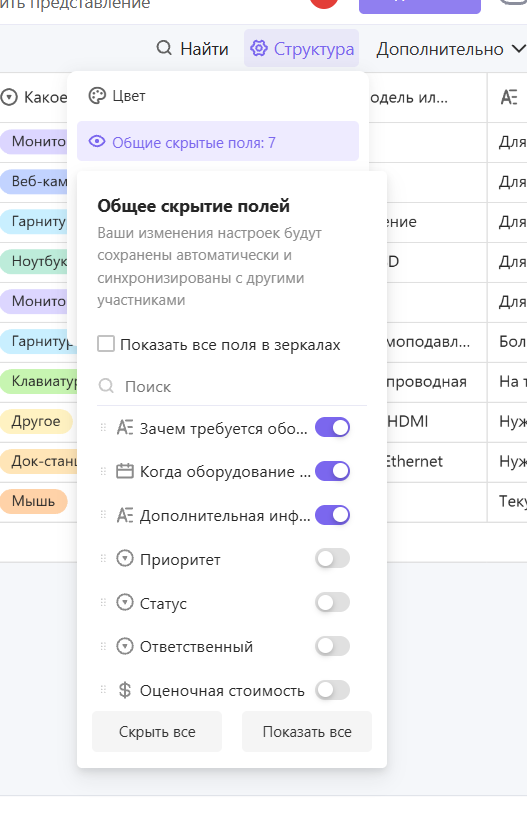Viewport: 527px width, 825px height.
Task: Click the magnifier icon in the Поиск field
Action: pos(106,386)
